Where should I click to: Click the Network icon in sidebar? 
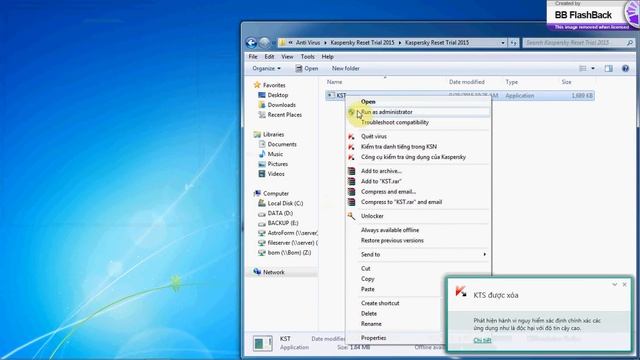point(257,272)
